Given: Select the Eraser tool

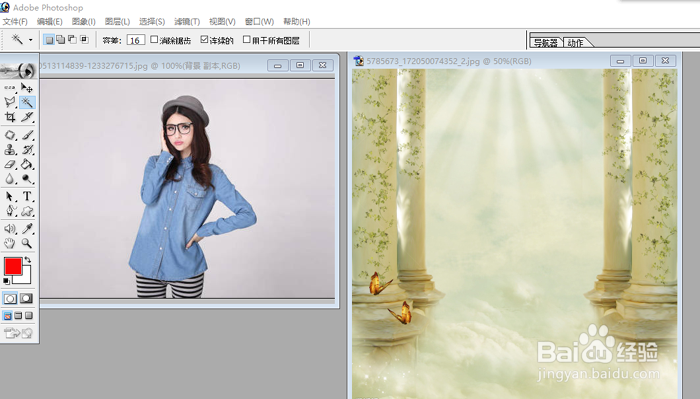Looking at the screenshot, I should [x=10, y=164].
